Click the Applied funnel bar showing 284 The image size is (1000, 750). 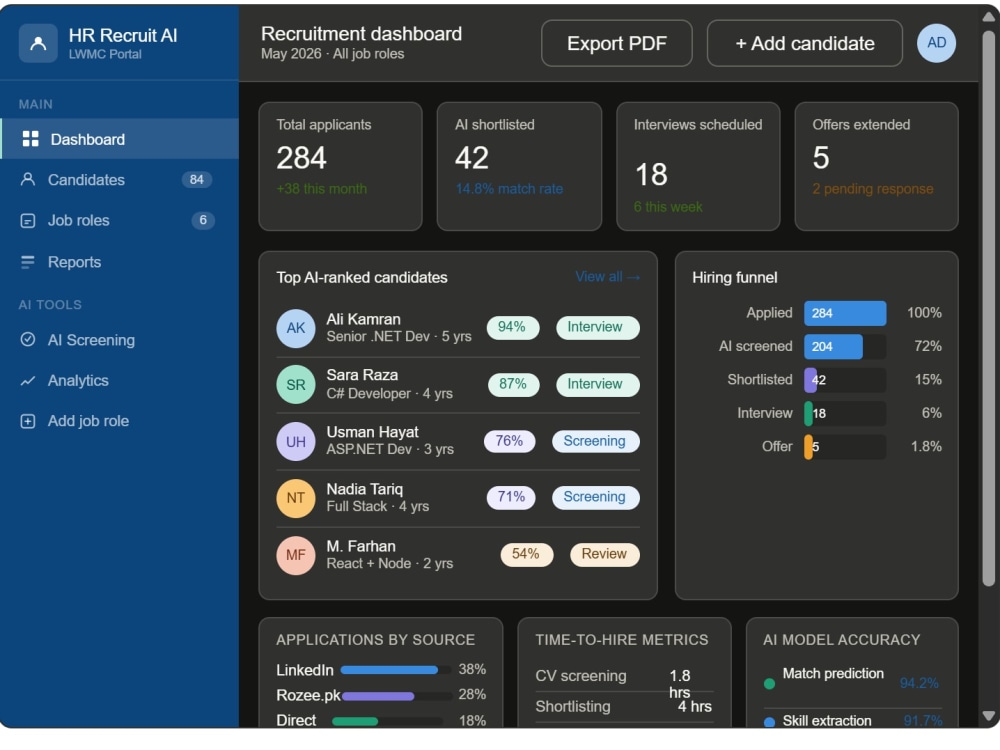pos(844,313)
